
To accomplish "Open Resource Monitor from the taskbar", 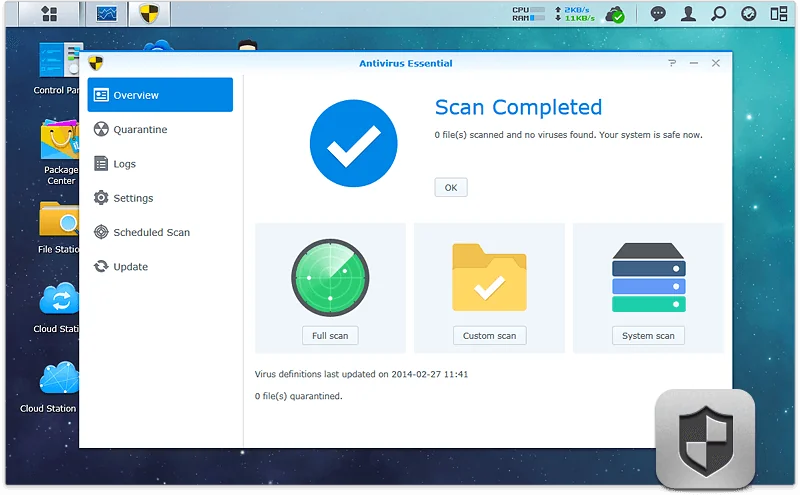I will 107,14.
